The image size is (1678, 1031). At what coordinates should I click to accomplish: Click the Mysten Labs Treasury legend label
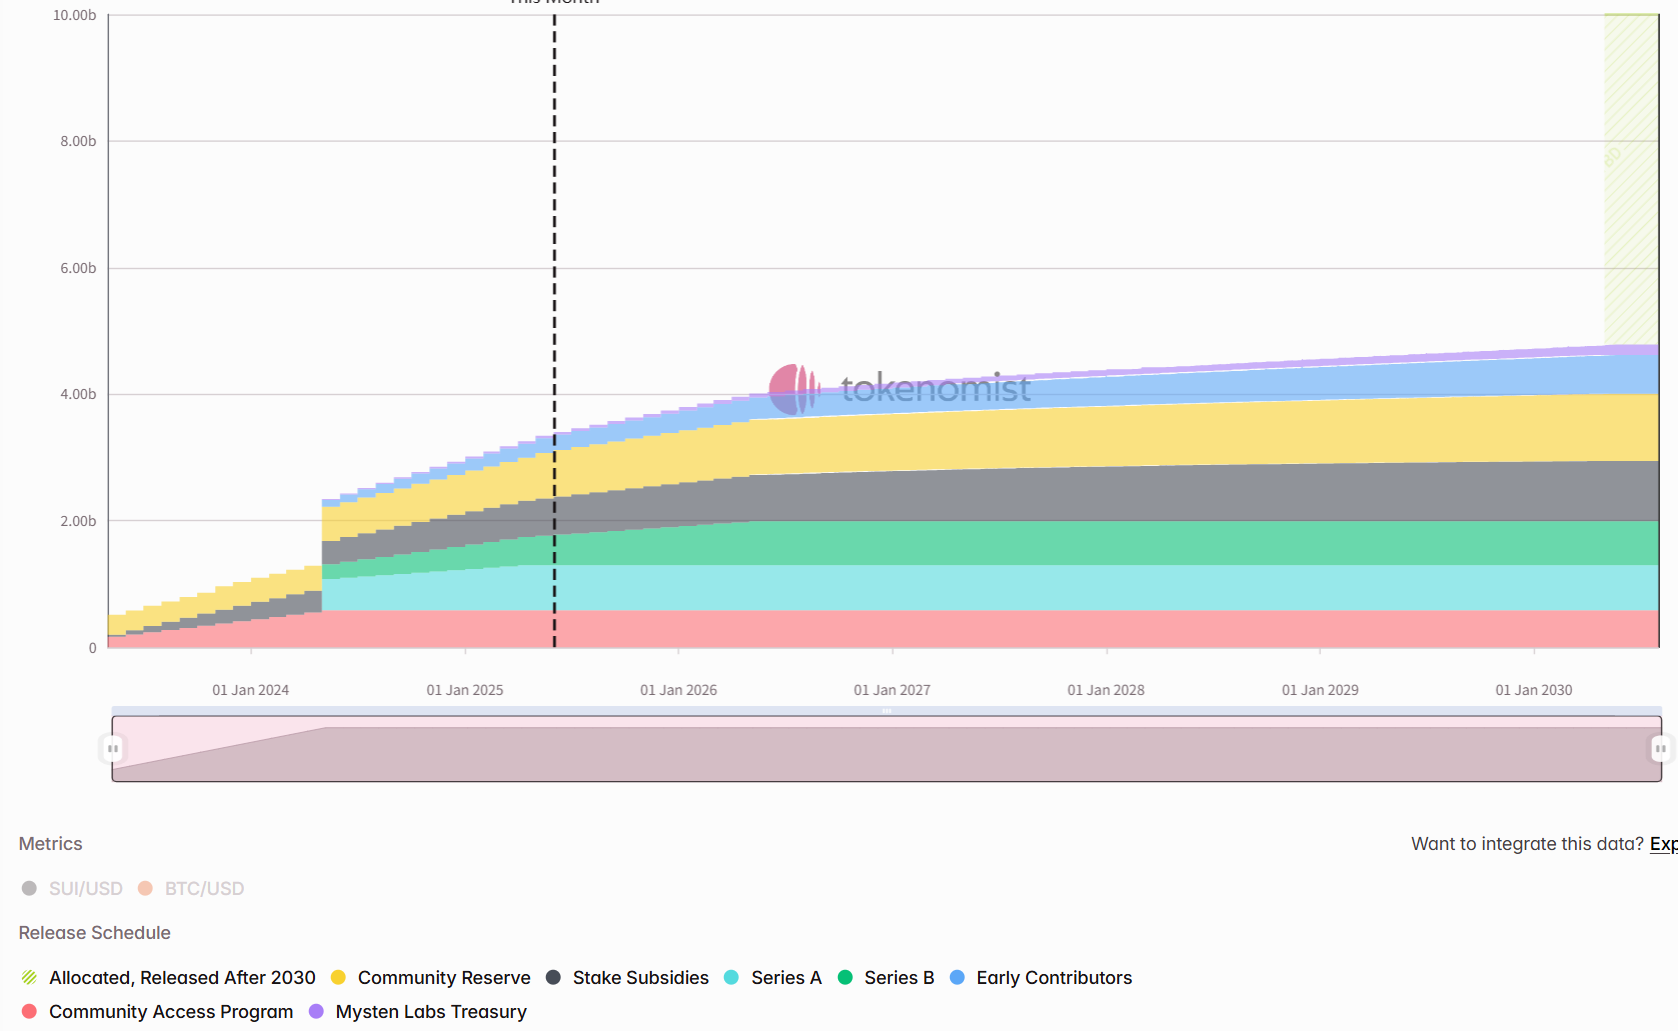pyautogui.click(x=431, y=1011)
